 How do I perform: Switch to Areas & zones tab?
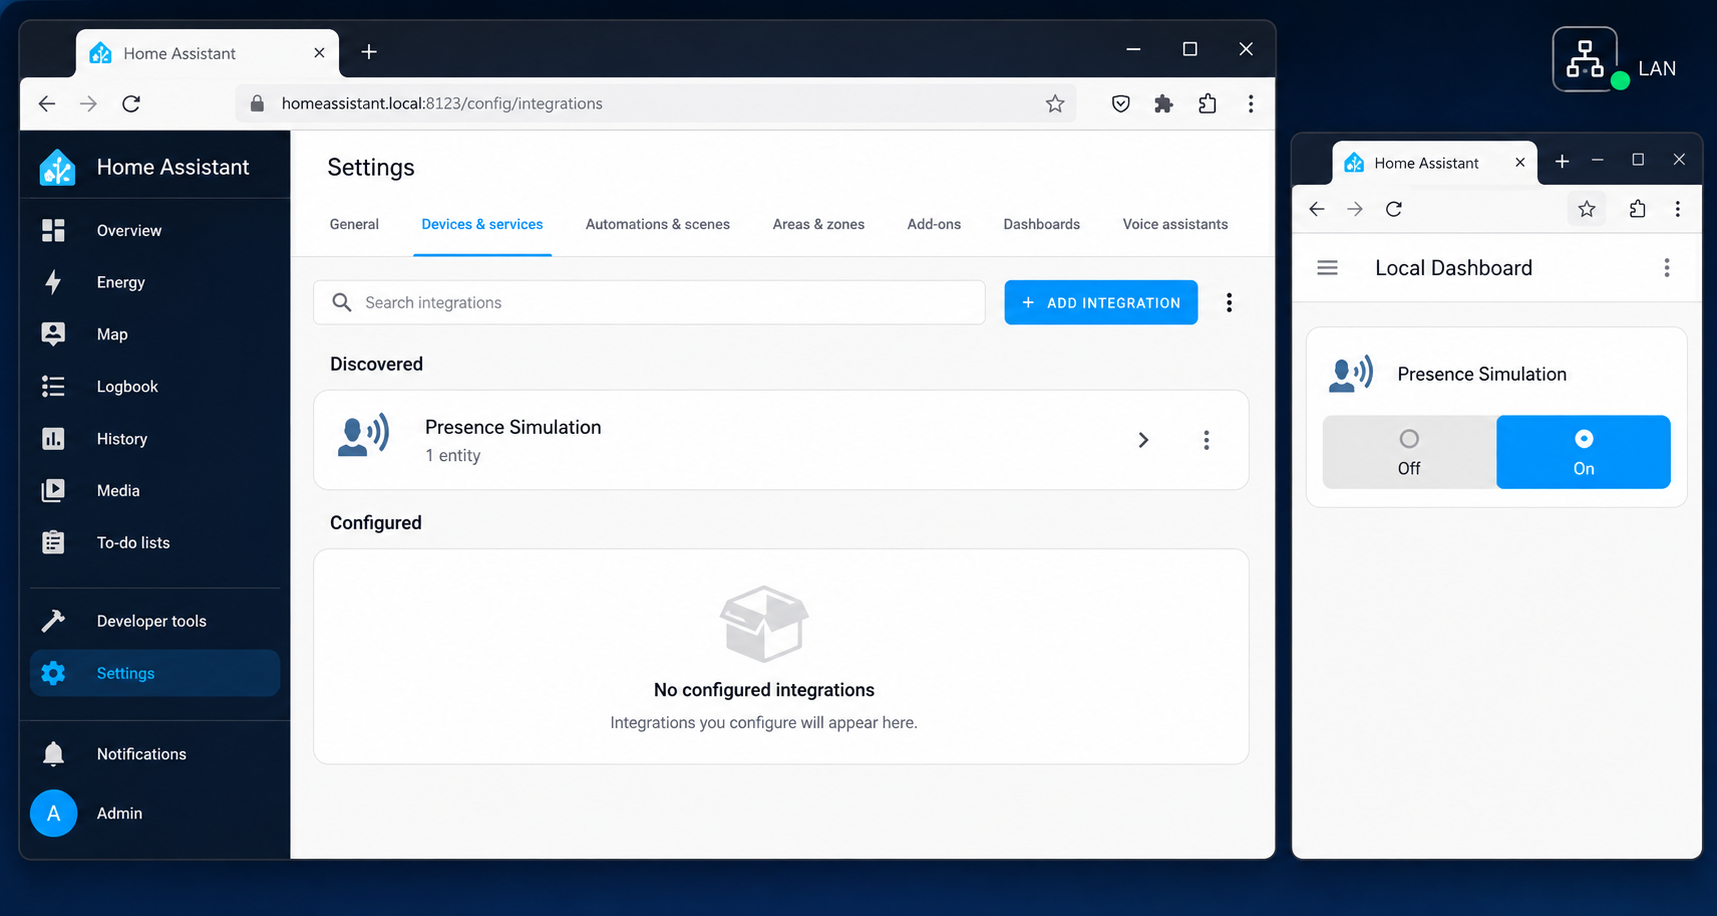[x=818, y=224]
